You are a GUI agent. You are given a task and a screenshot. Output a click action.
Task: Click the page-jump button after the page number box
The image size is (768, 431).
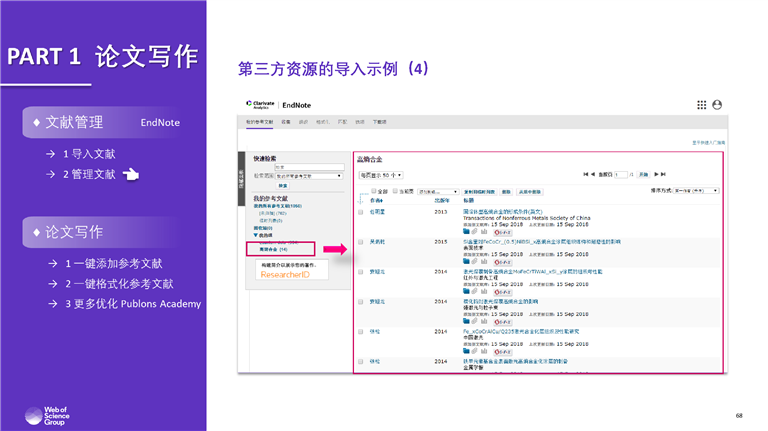(644, 174)
